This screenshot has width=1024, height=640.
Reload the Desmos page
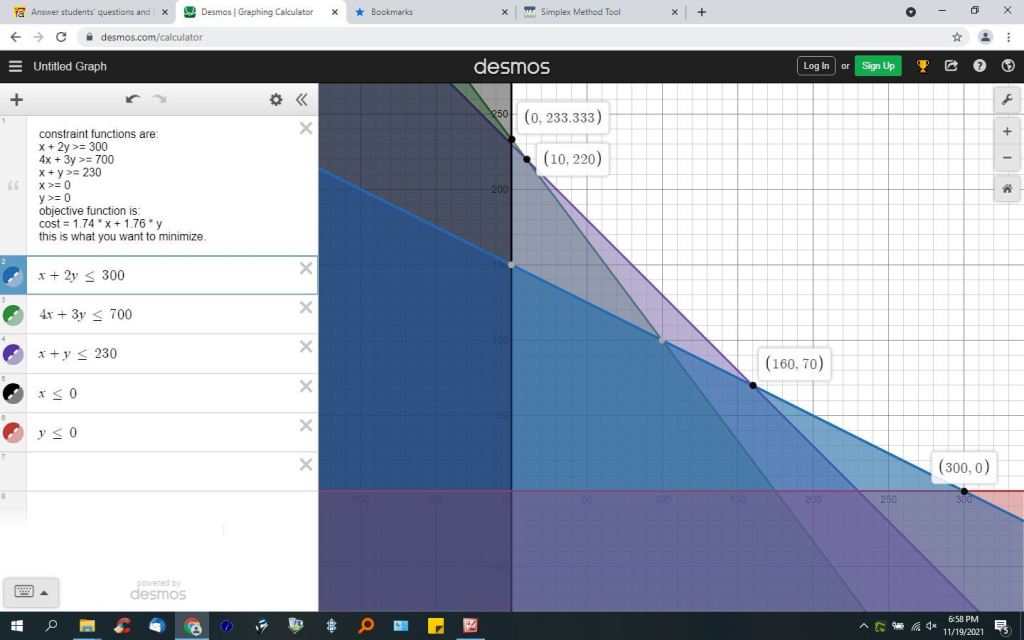point(61,37)
